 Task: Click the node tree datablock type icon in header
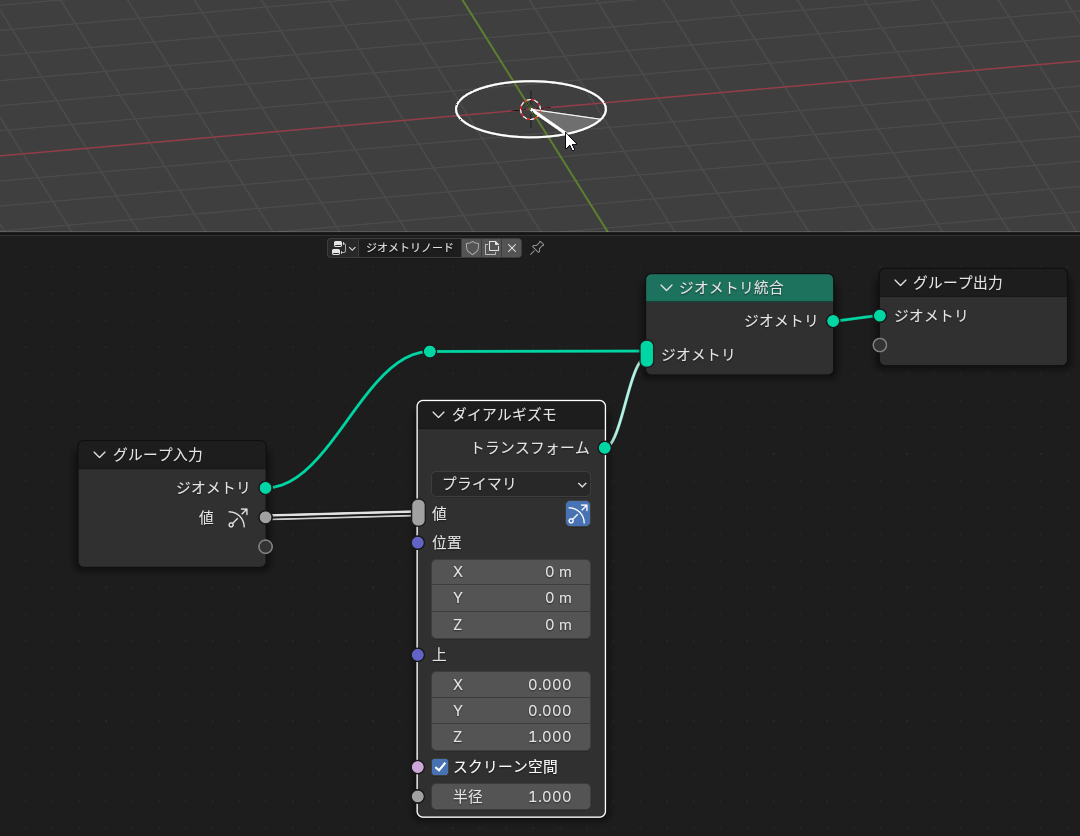[x=337, y=248]
